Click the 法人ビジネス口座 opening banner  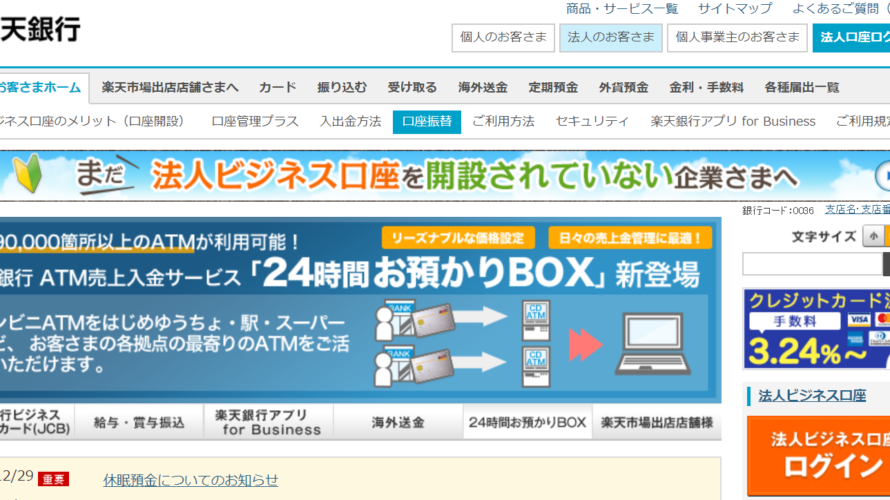click(x=445, y=176)
